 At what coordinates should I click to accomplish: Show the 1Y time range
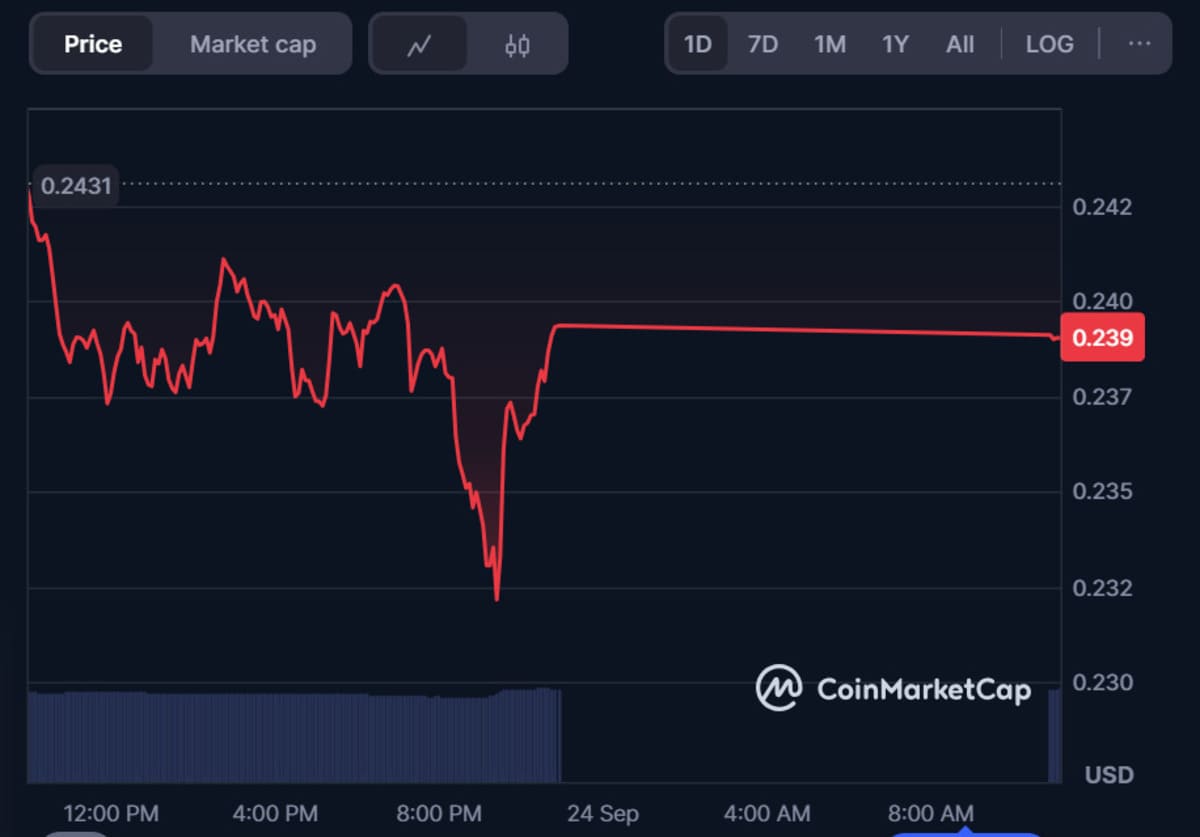click(x=895, y=44)
